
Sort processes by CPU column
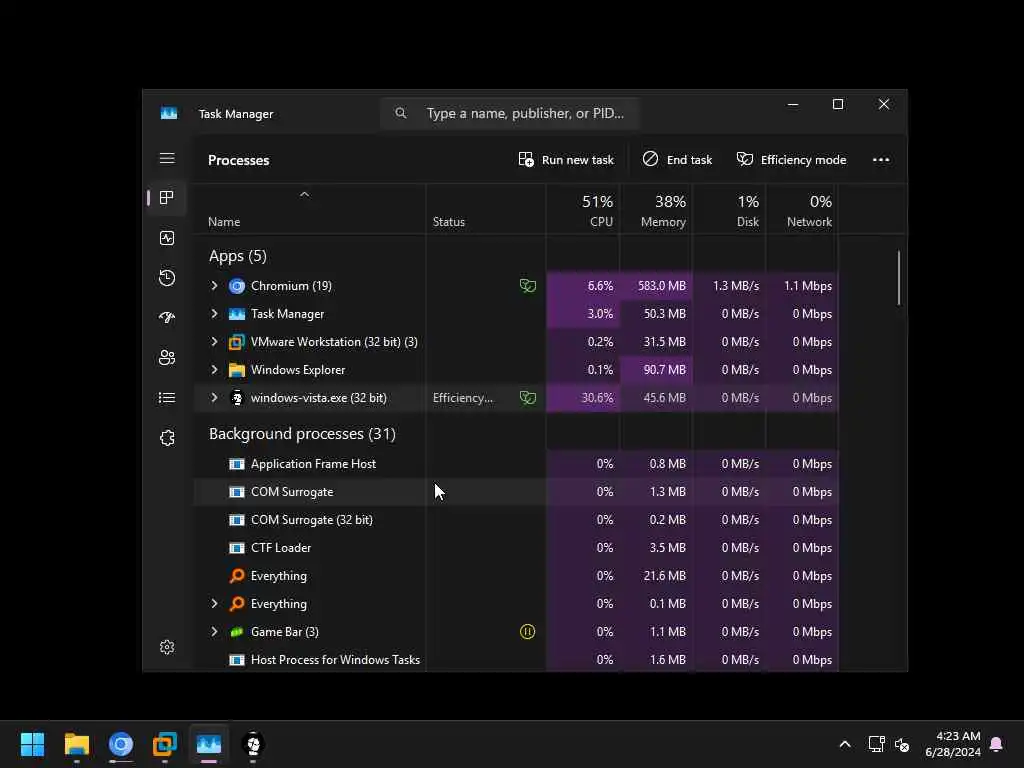tap(583, 209)
